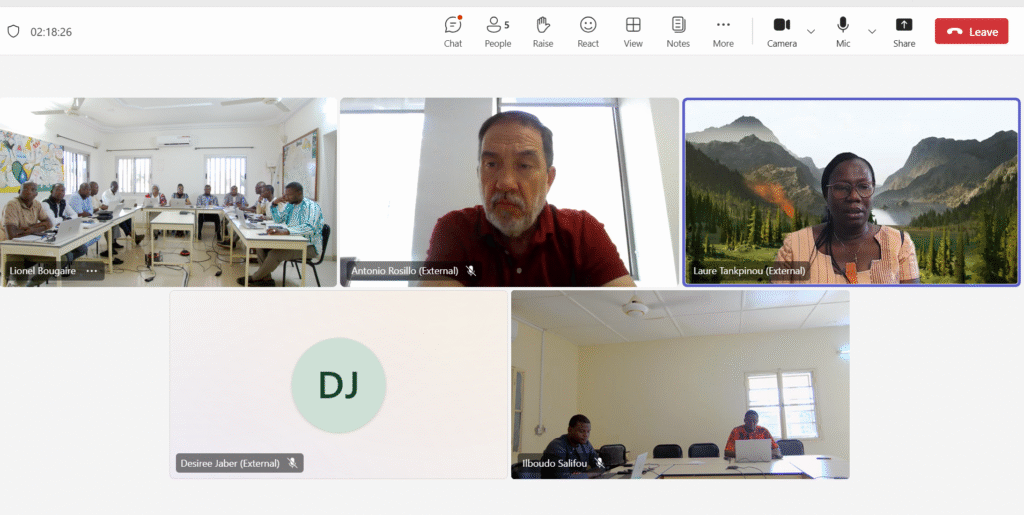Select Ilboudo Salifou's video tile
The height and width of the screenshot is (515, 1024).
click(x=680, y=384)
